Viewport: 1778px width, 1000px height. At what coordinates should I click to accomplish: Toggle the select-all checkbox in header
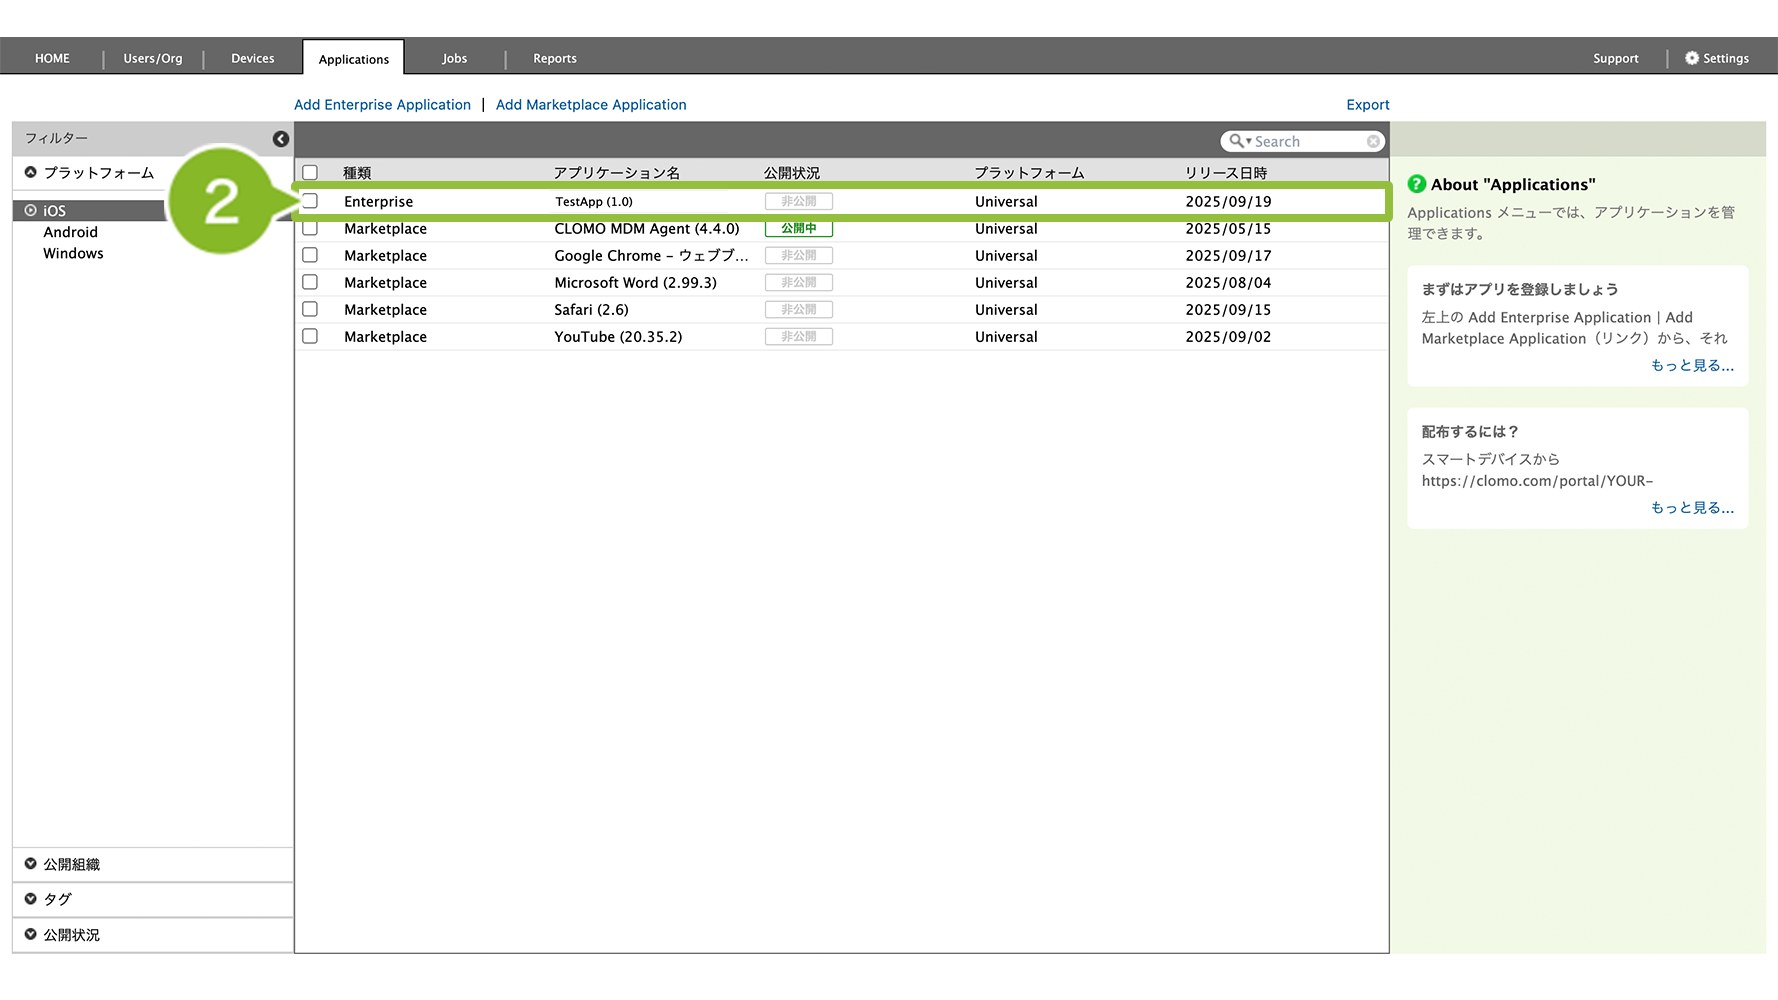pyautogui.click(x=310, y=173)
